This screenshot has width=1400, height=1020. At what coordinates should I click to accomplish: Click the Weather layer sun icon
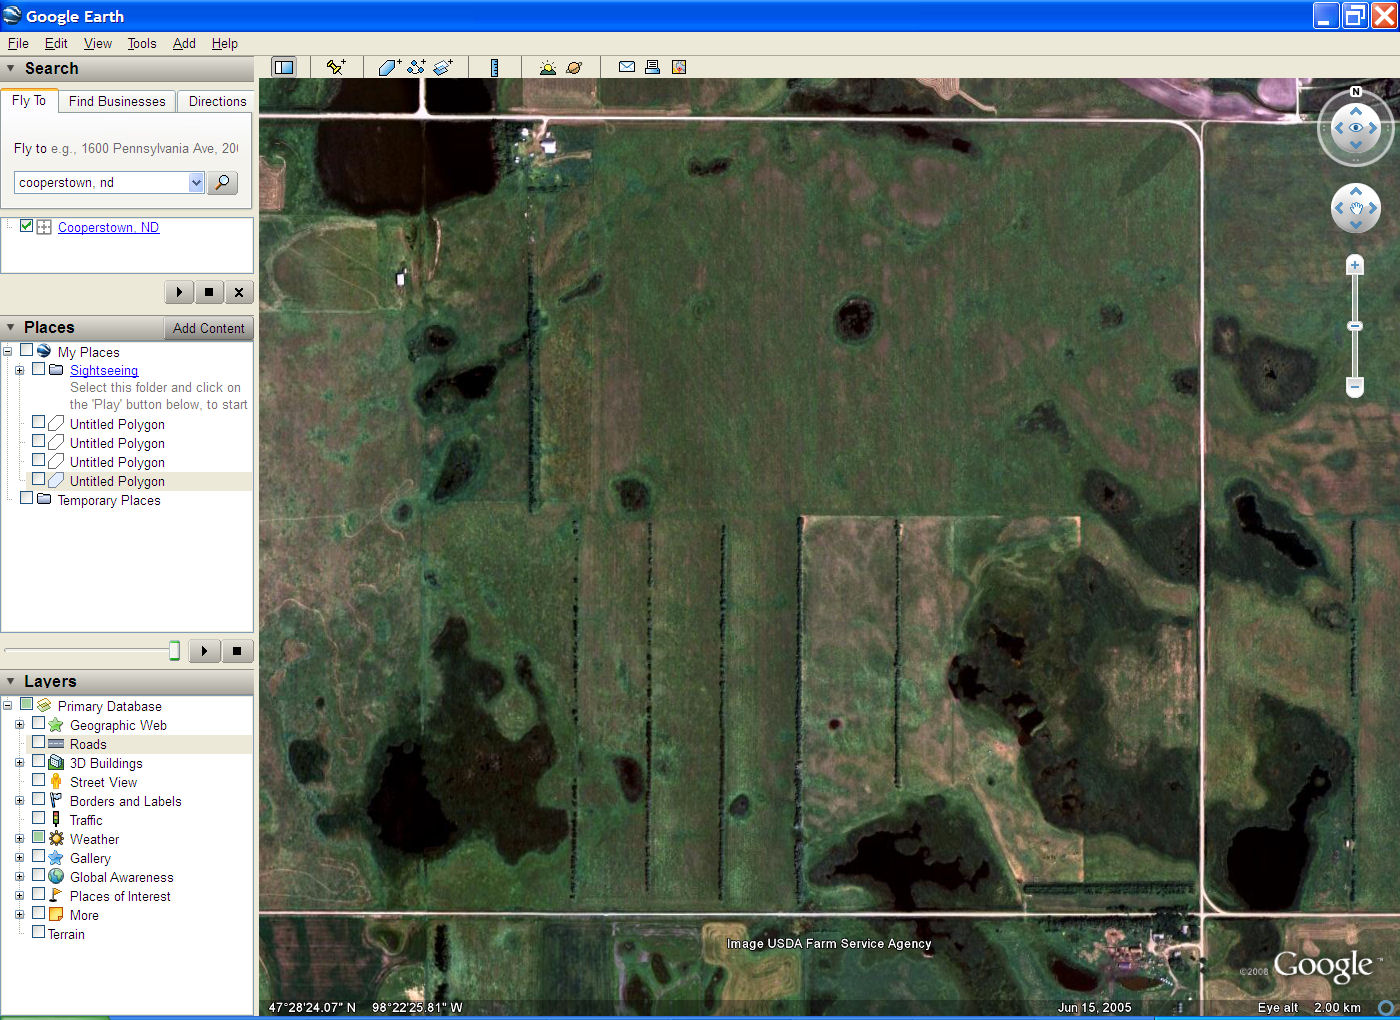click(56, 839)
